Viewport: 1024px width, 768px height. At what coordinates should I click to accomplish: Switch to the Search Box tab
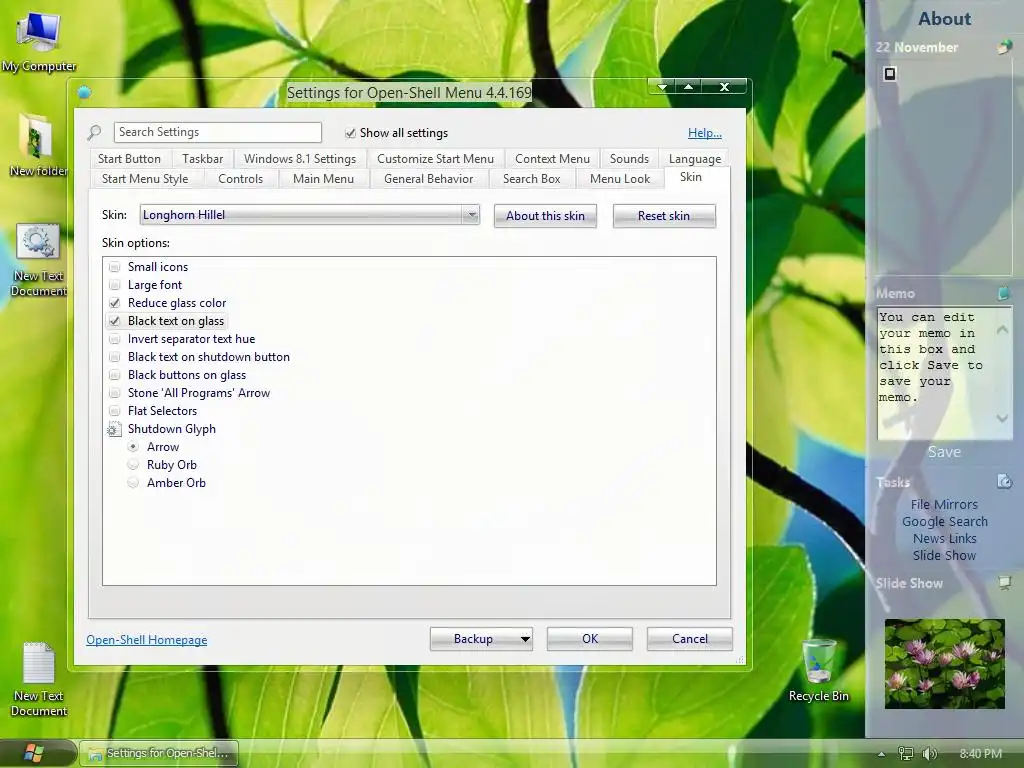coord(532,179)
